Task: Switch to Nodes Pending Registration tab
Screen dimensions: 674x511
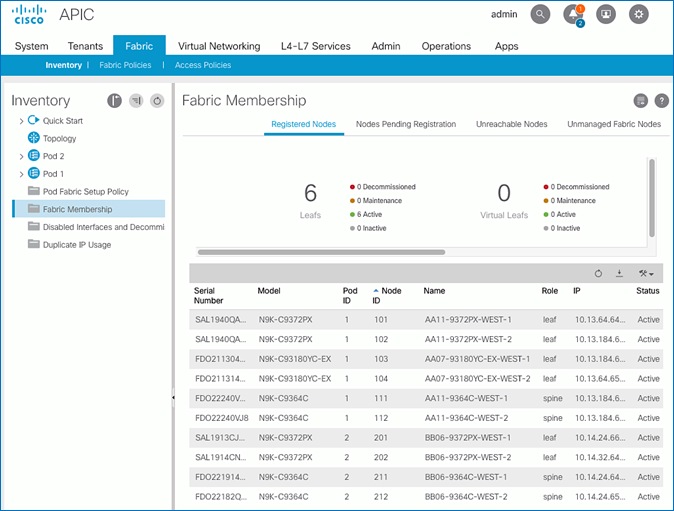Action: (x=405, y=124)
